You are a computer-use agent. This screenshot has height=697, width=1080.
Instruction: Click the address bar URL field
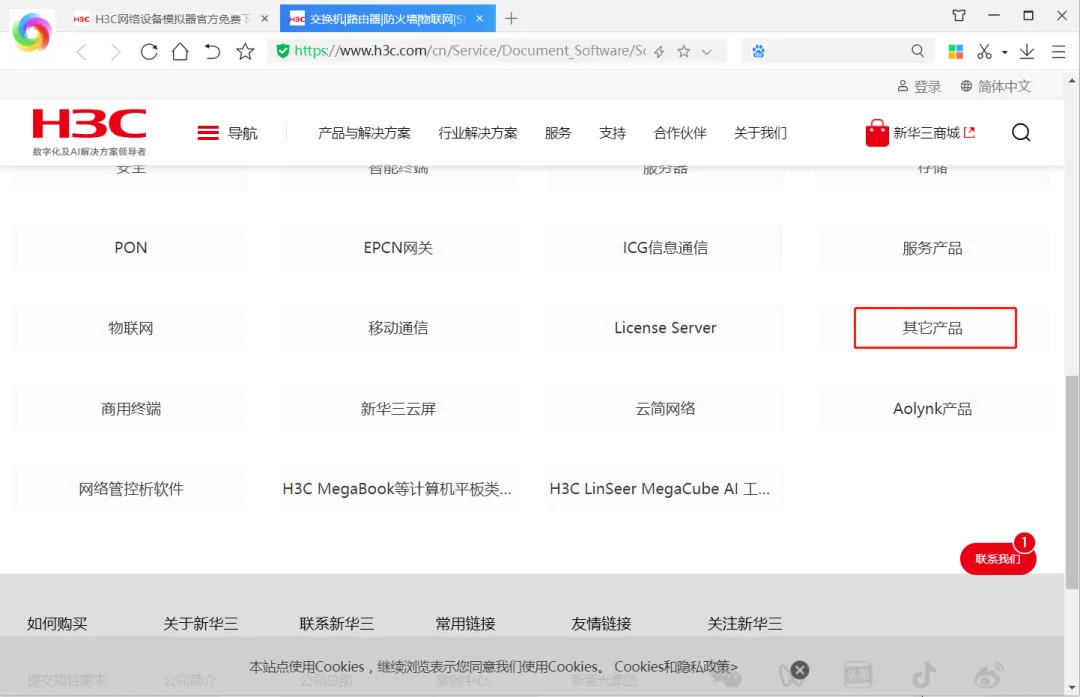470,51
